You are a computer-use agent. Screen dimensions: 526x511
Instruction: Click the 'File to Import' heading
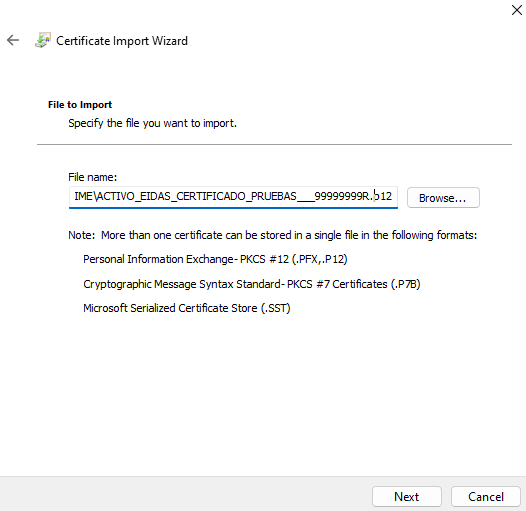(x=80, y=105)
